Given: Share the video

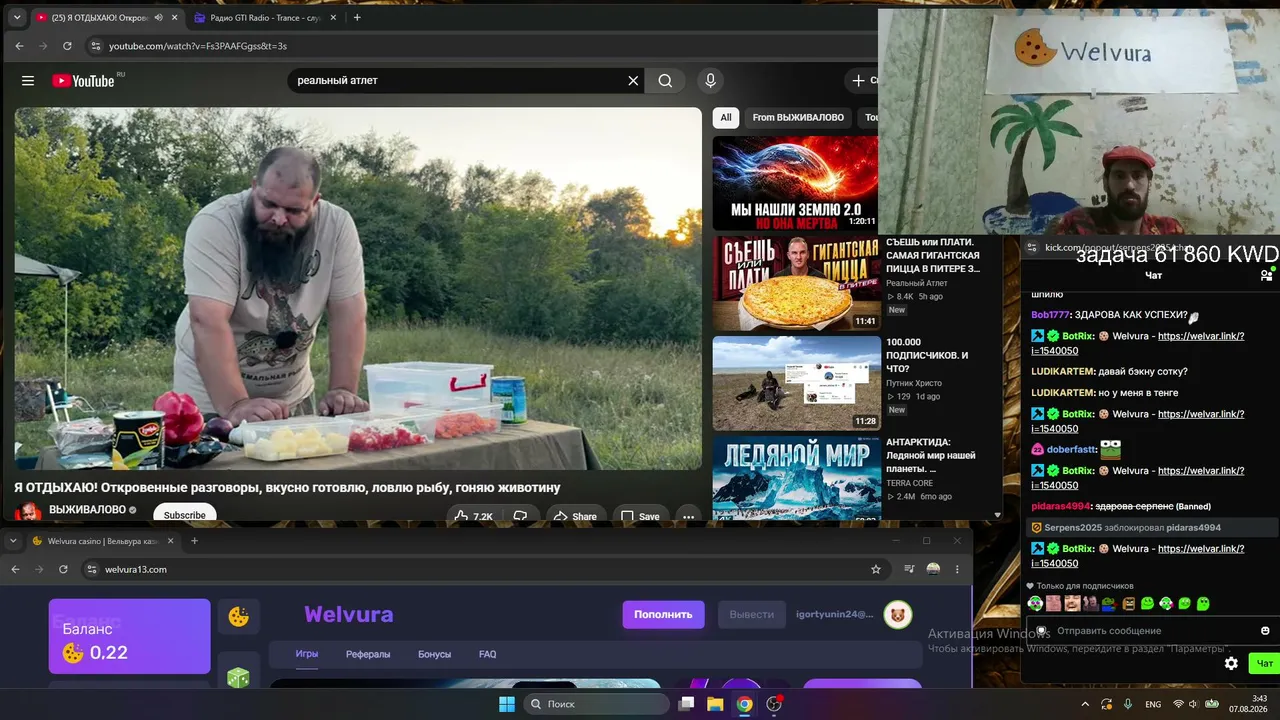Looking at the screenshot, I should click(x=575, y=516).
